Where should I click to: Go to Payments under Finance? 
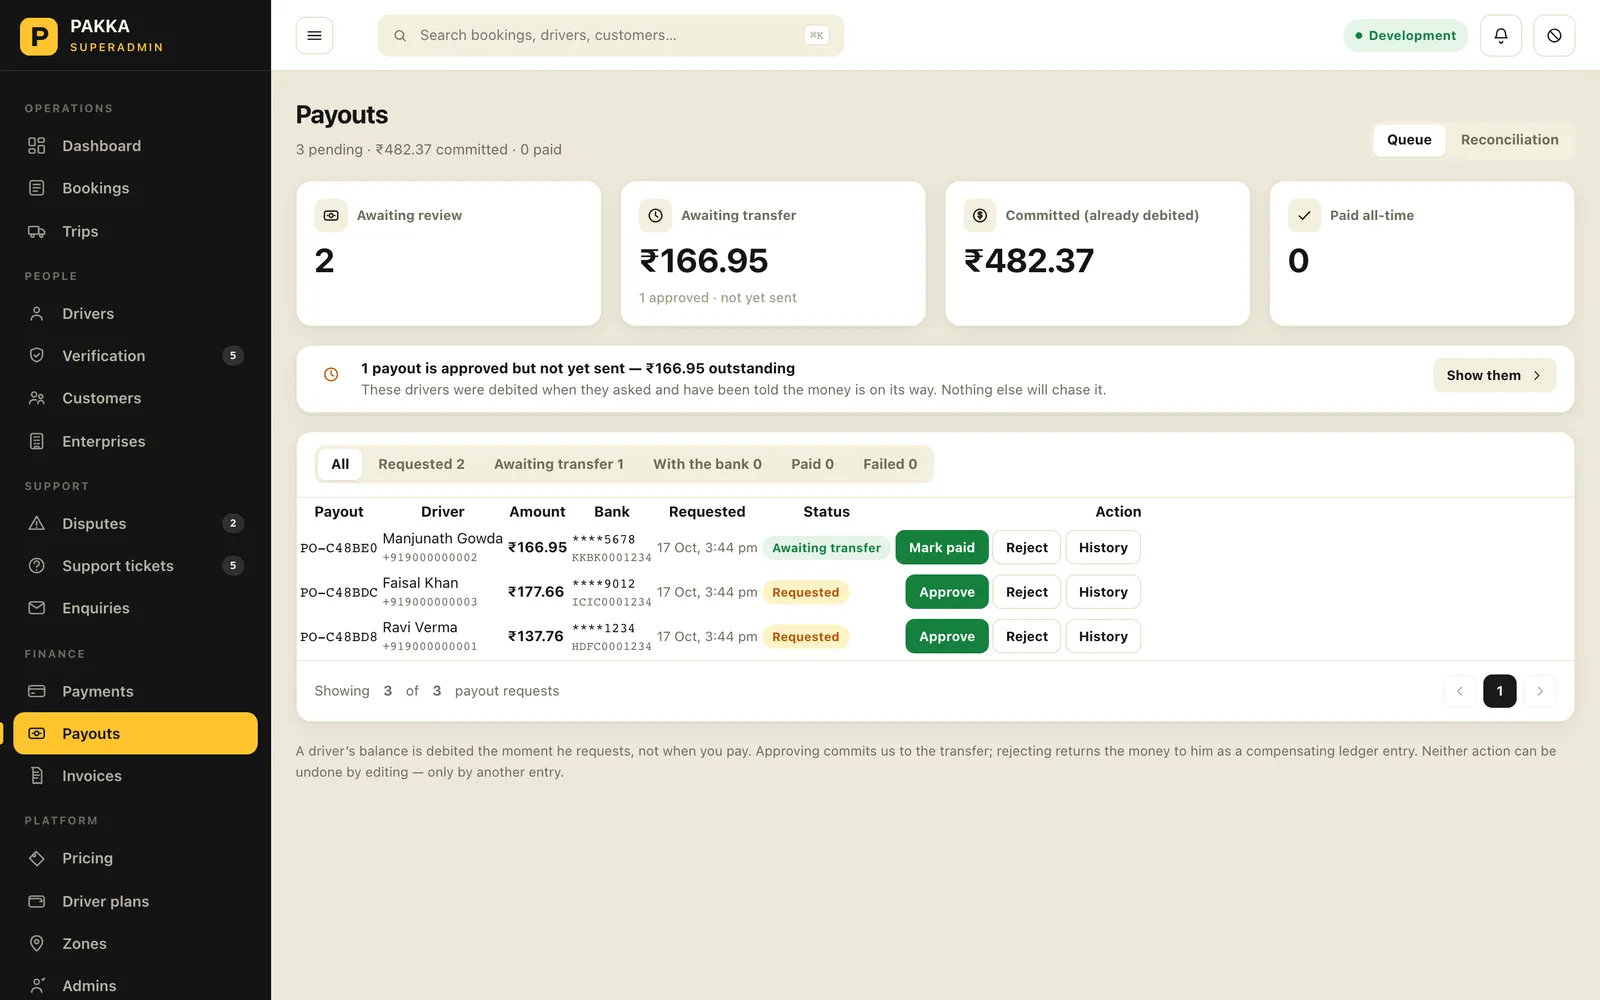tap(136, 691)
